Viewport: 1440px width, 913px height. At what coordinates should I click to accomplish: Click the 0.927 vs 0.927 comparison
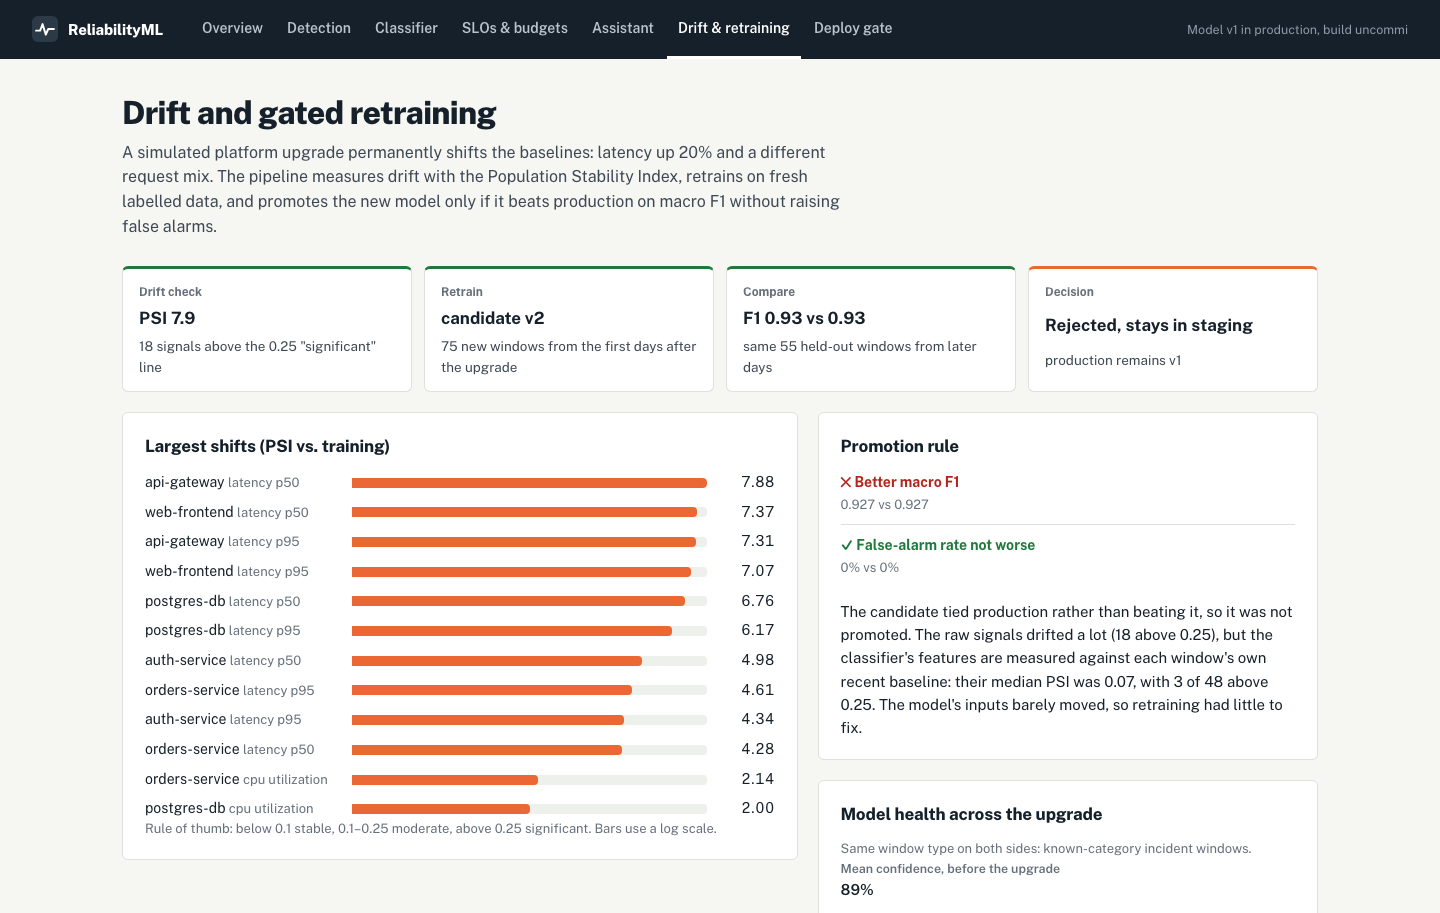885,505
